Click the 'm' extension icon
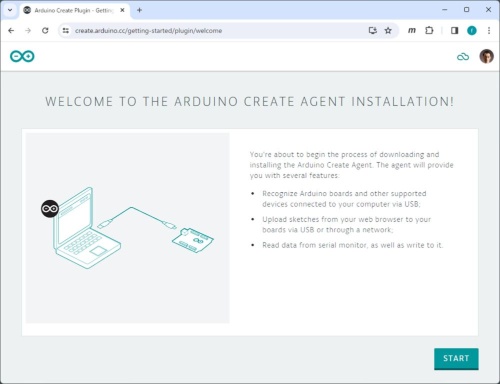Viewport: 500px width, 384px height. [x=412, y=30]
